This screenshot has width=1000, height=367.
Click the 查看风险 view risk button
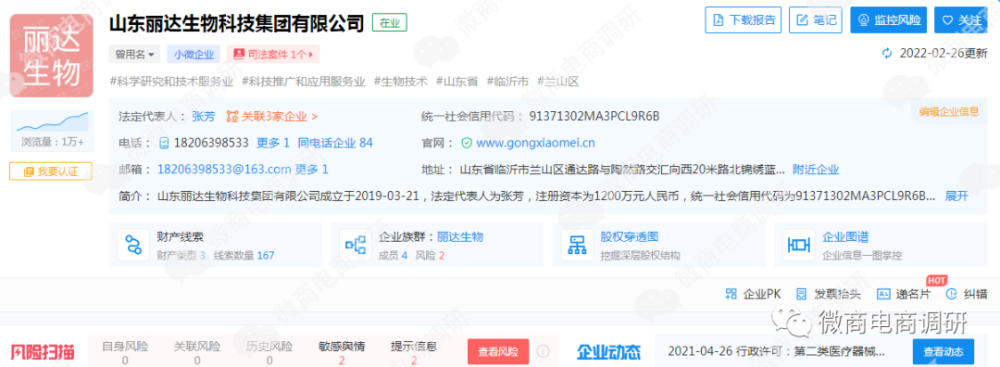coord(498,351)
